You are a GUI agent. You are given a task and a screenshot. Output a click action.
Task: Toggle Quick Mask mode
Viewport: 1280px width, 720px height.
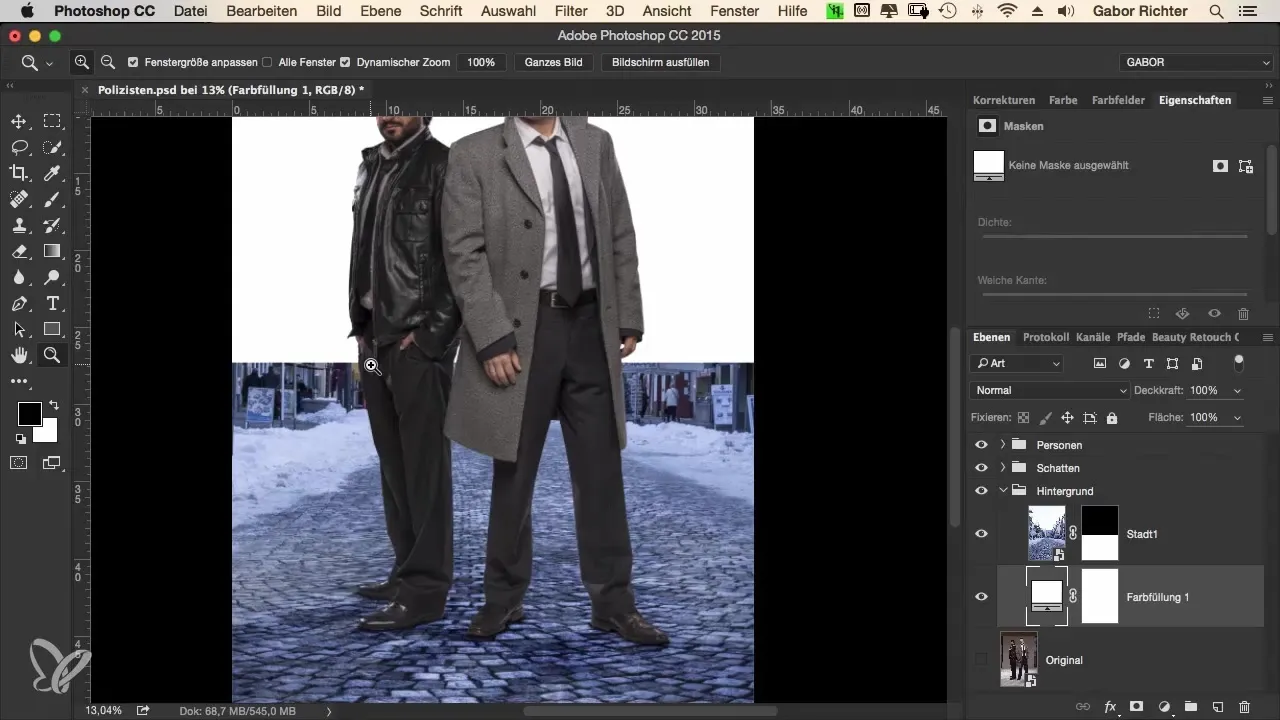[x=19, y=463]
